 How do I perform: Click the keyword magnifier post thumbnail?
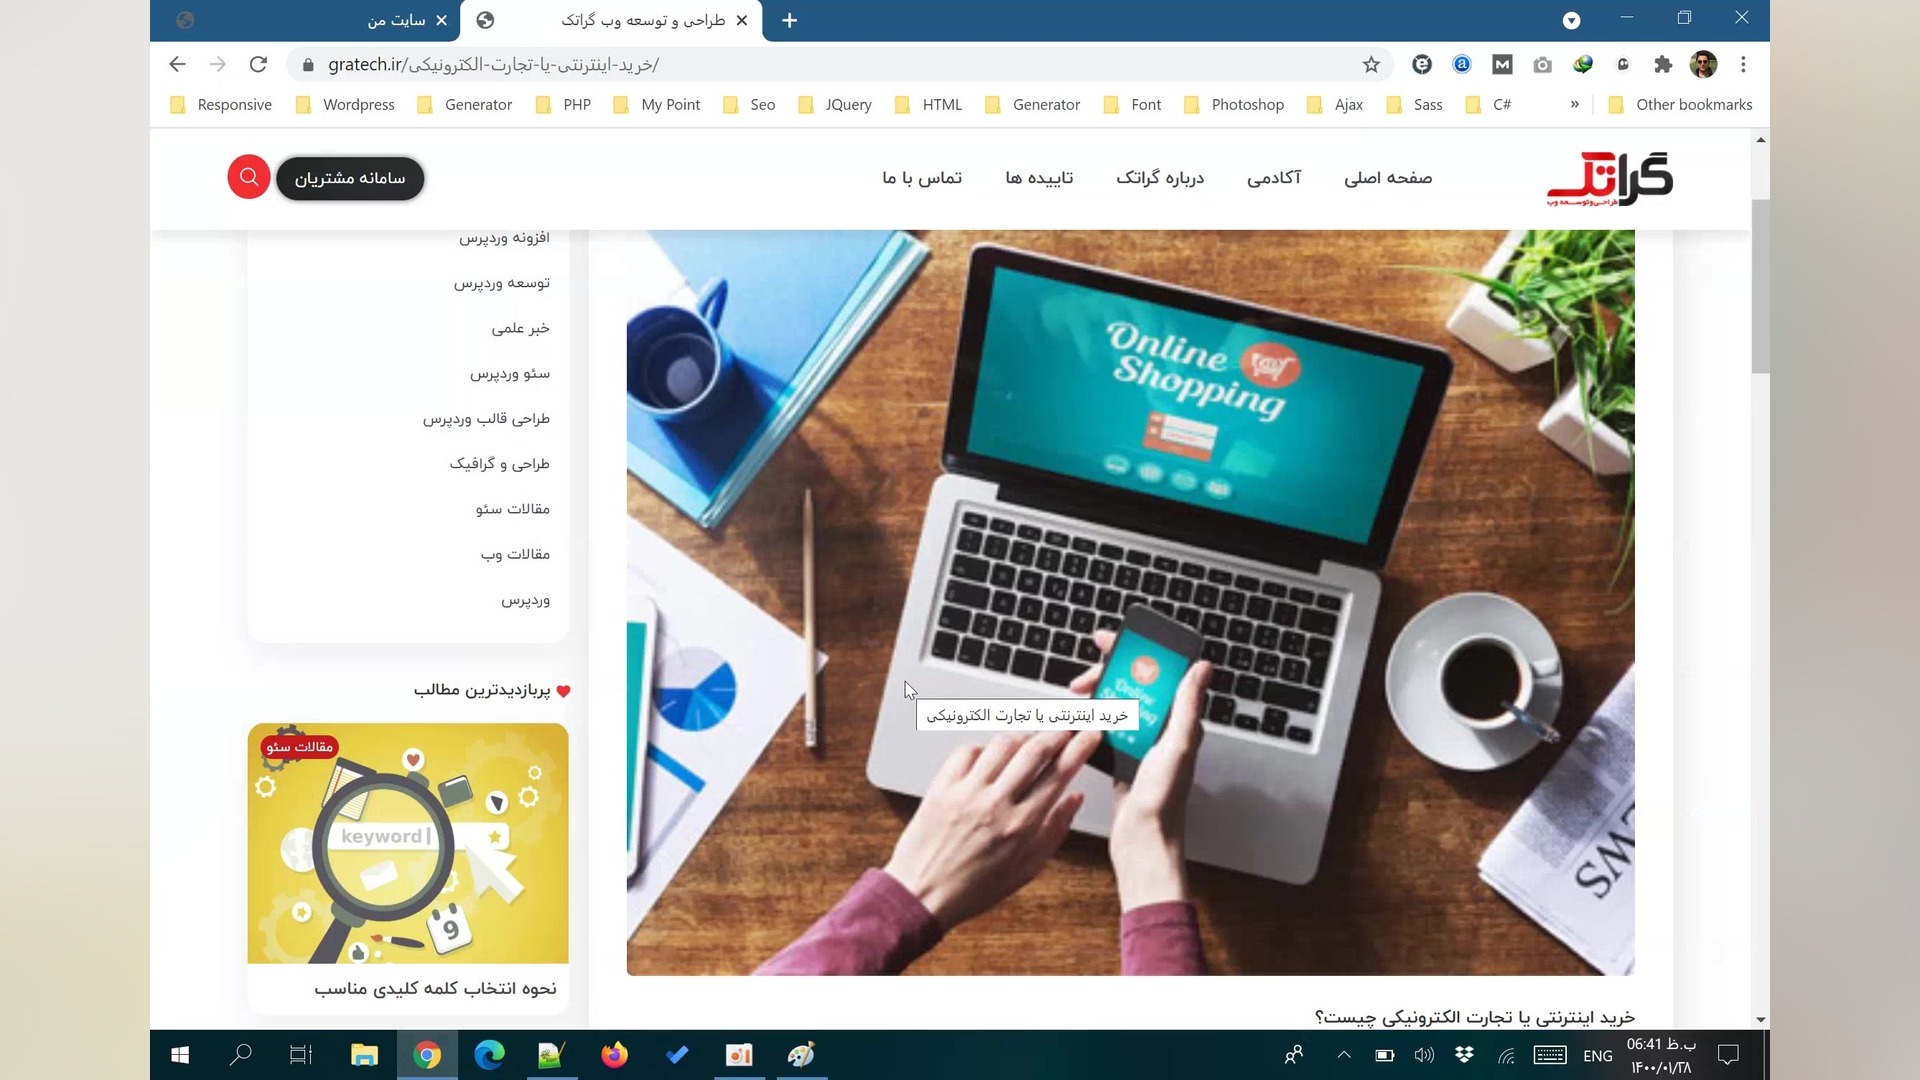[408, 843]
